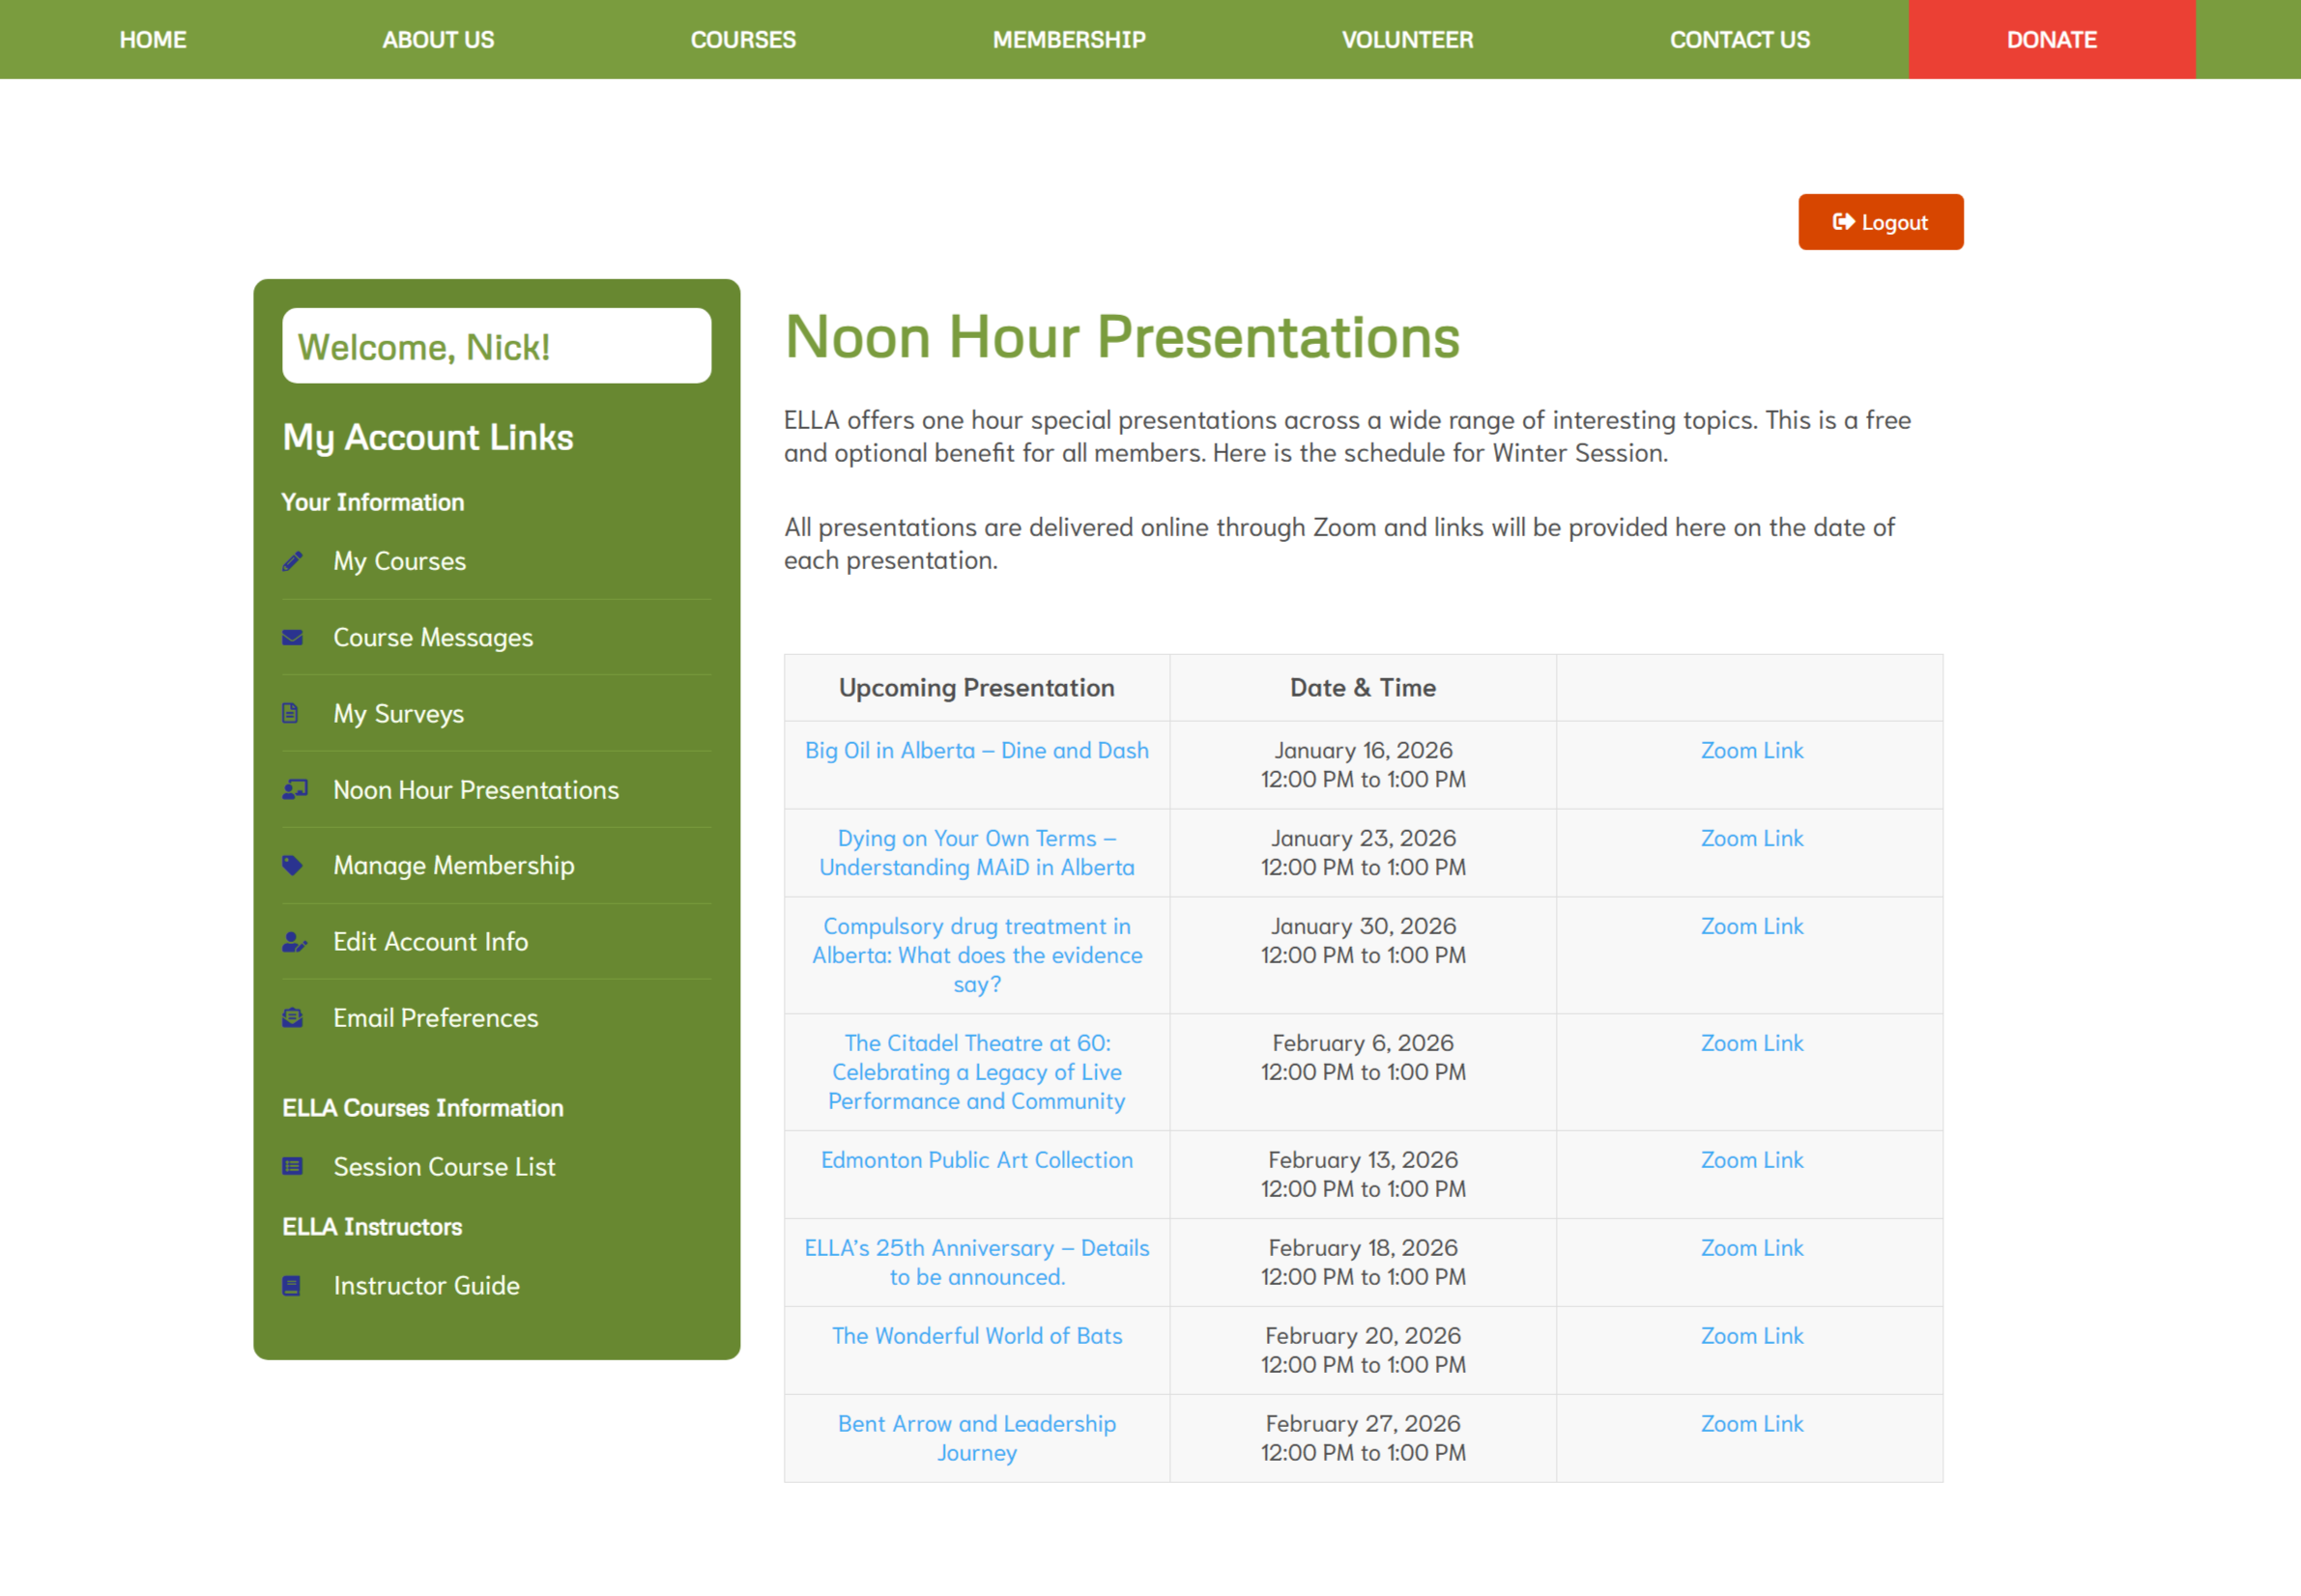
Task: Open the Membership menu item
Action: point(1069,40)
